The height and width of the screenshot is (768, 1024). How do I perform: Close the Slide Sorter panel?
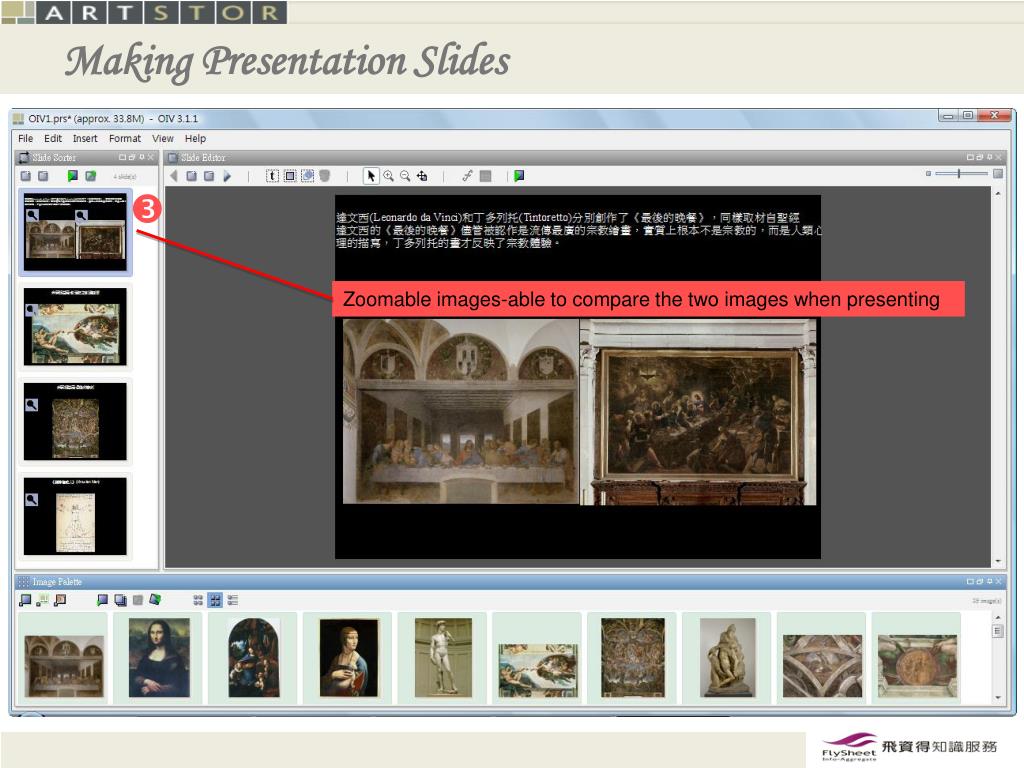point(151,157)
